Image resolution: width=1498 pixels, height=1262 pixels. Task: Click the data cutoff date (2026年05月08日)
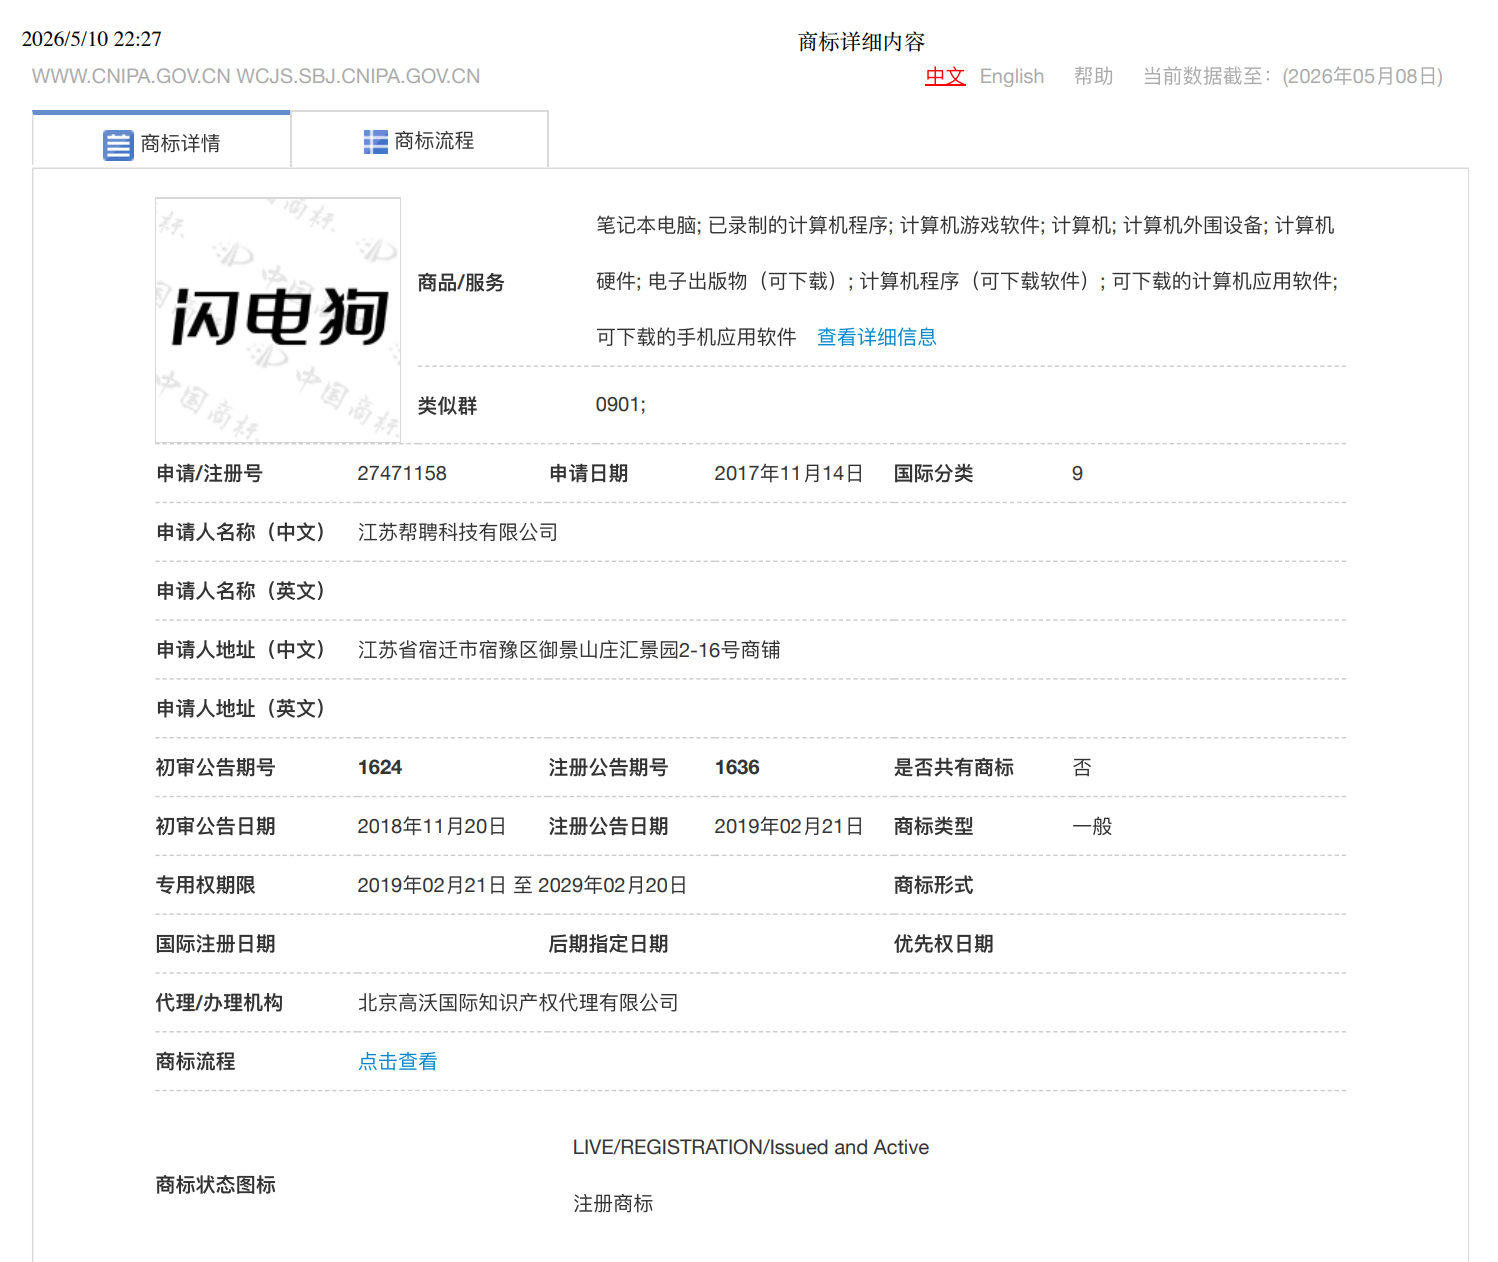point(1362,76)
